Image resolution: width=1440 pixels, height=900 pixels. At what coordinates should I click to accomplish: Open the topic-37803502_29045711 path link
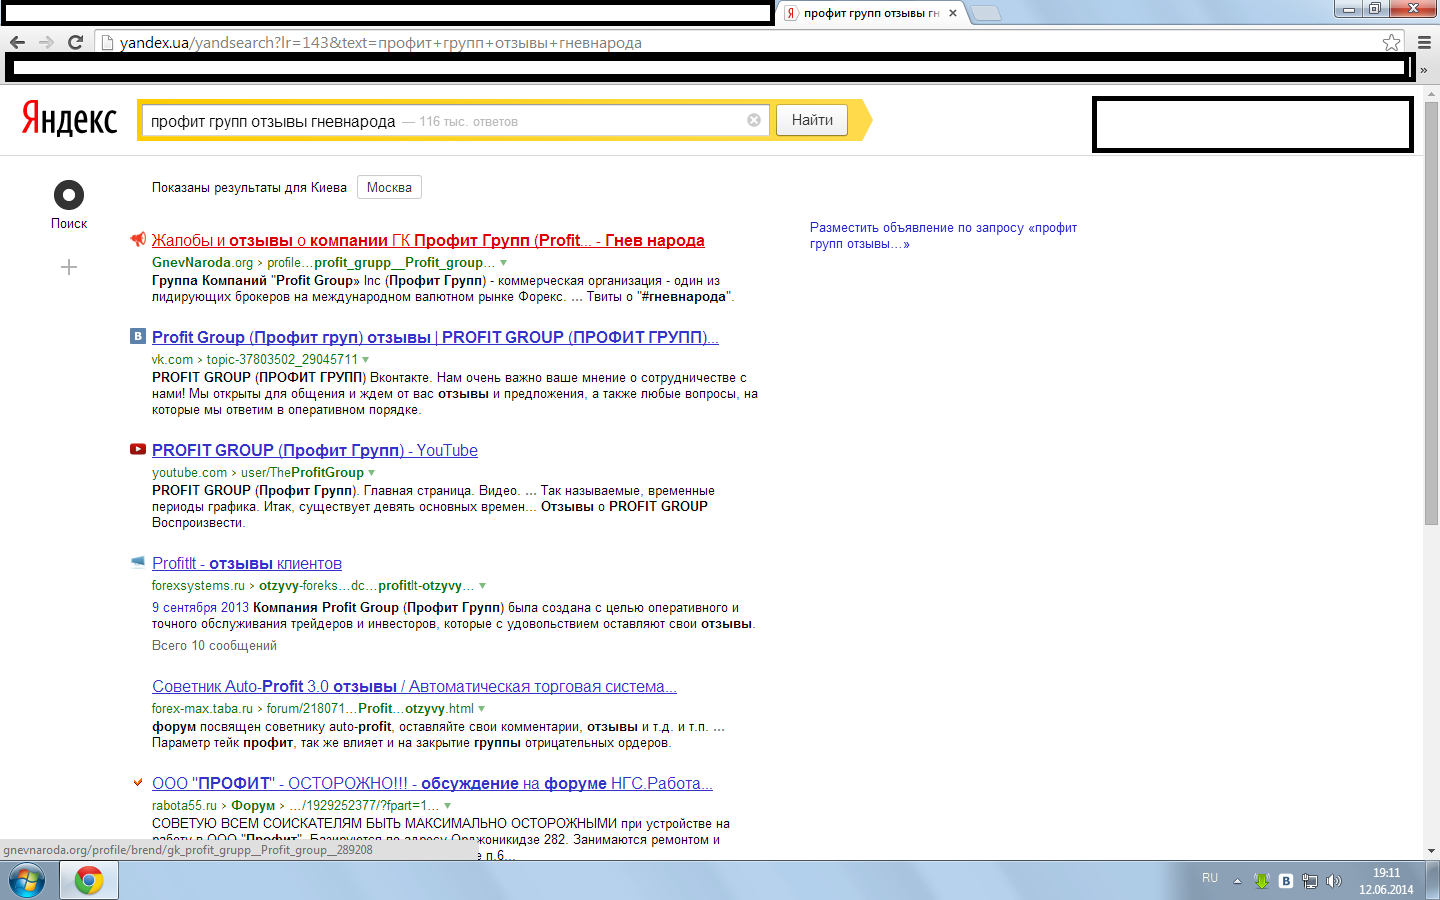(282, 360)
